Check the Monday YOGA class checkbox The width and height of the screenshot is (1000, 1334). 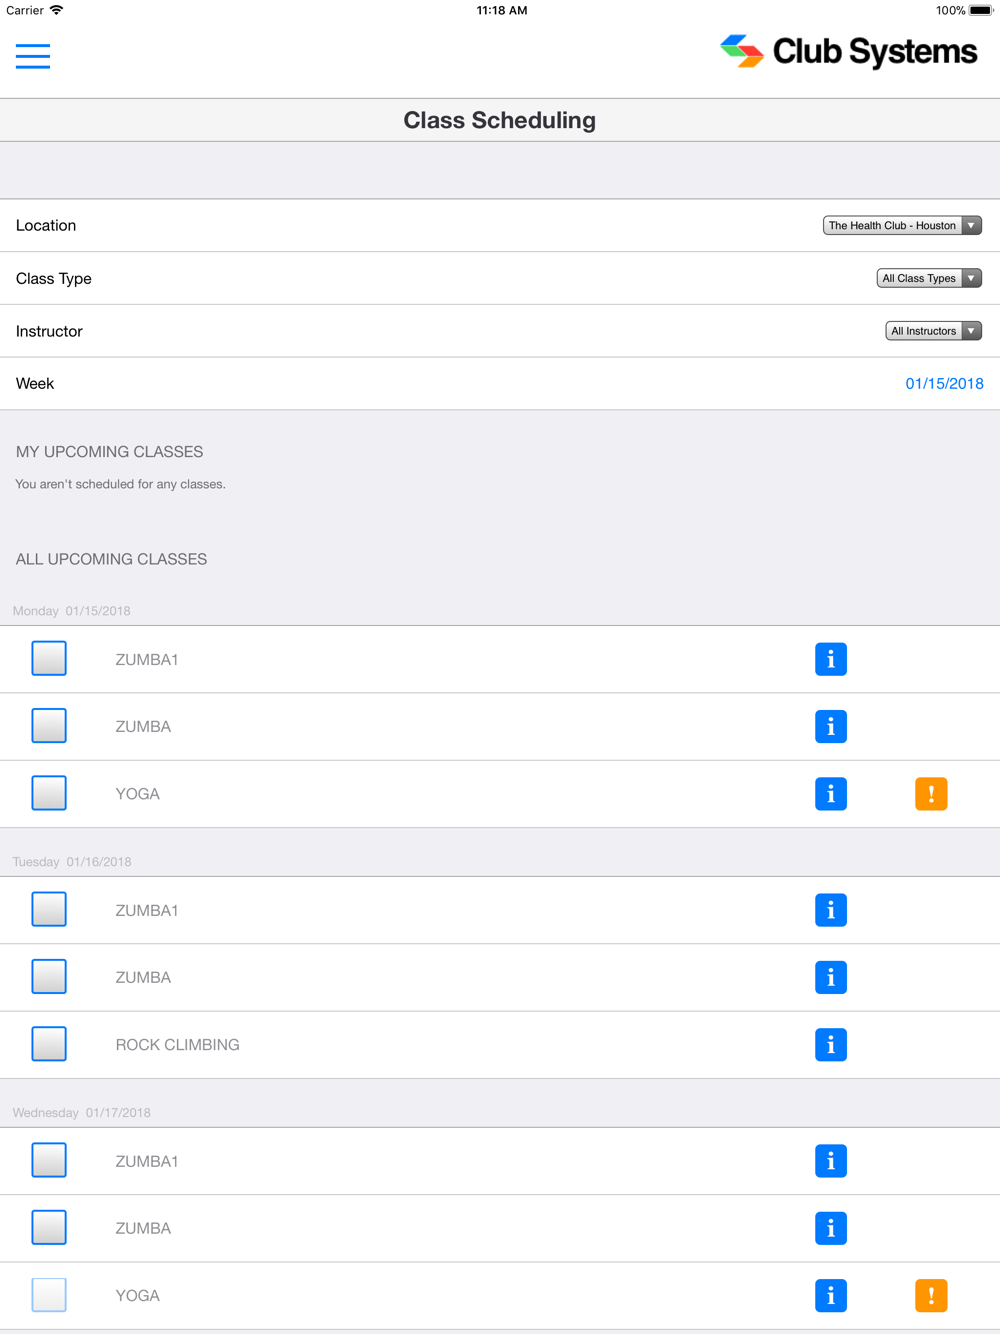click(x=49, y=793)
